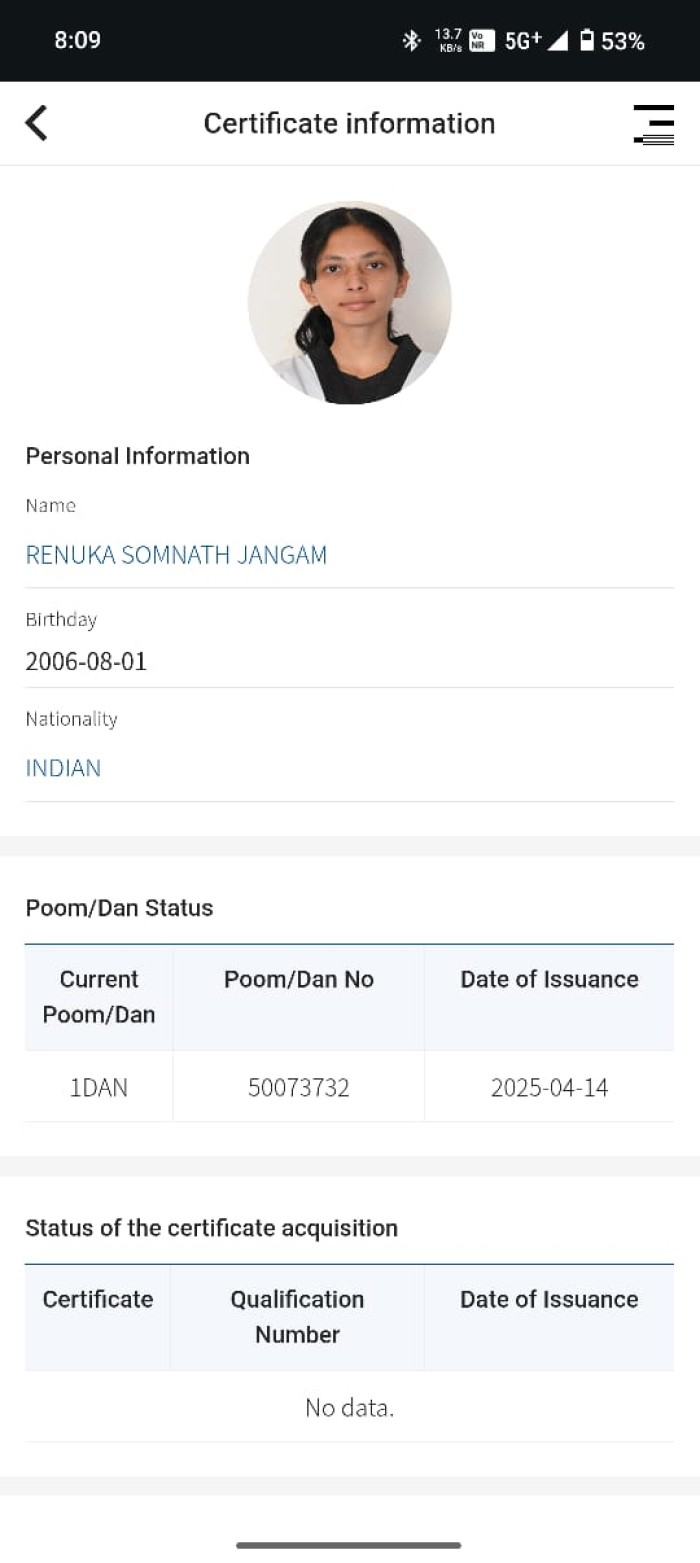Tap the bottom home gesture bar

click(349, 1545)
